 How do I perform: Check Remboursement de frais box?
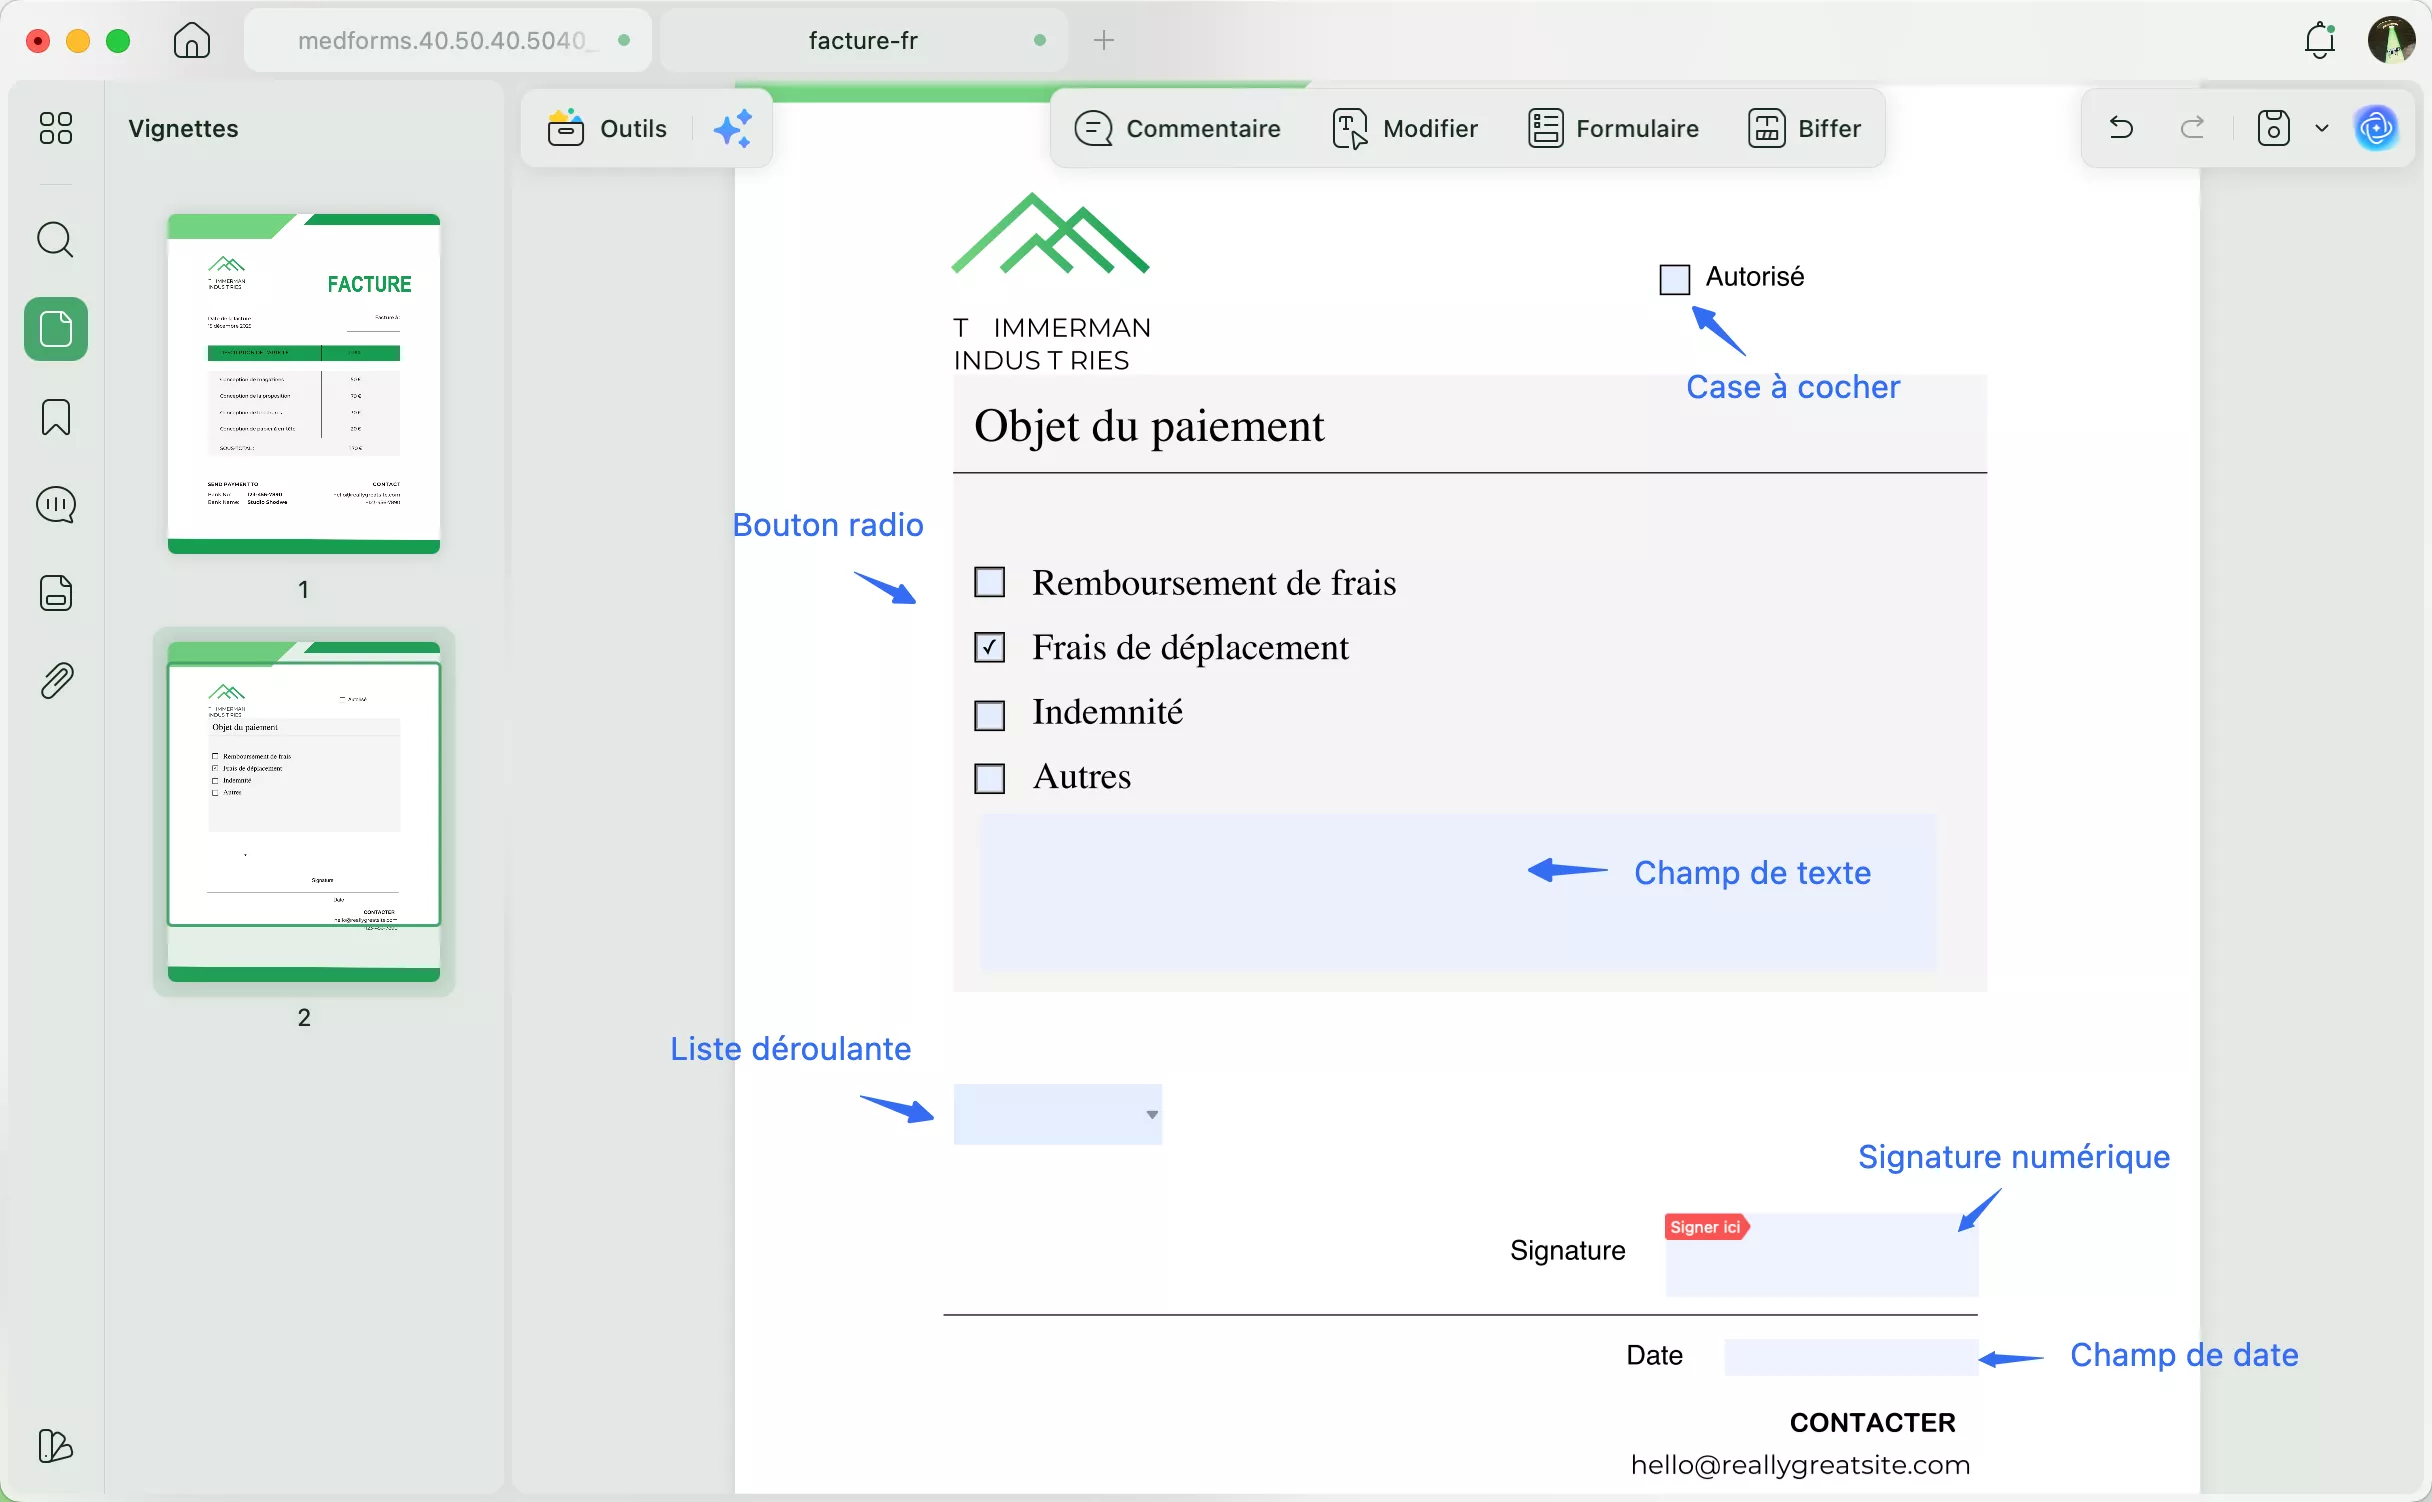pyautogui.click(x=989, y=582)
